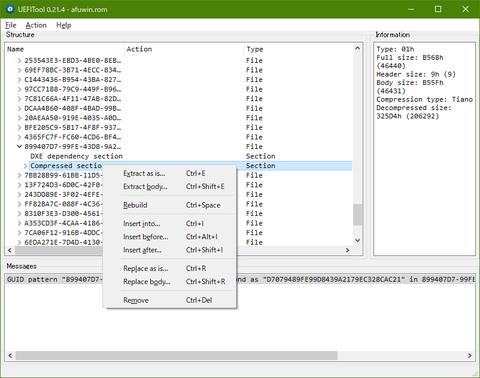The height and width of the screenshot is (378, 480).
Task: Click Section type of Compressed section row
Action: pyautogui.click(x=261, y=166)
